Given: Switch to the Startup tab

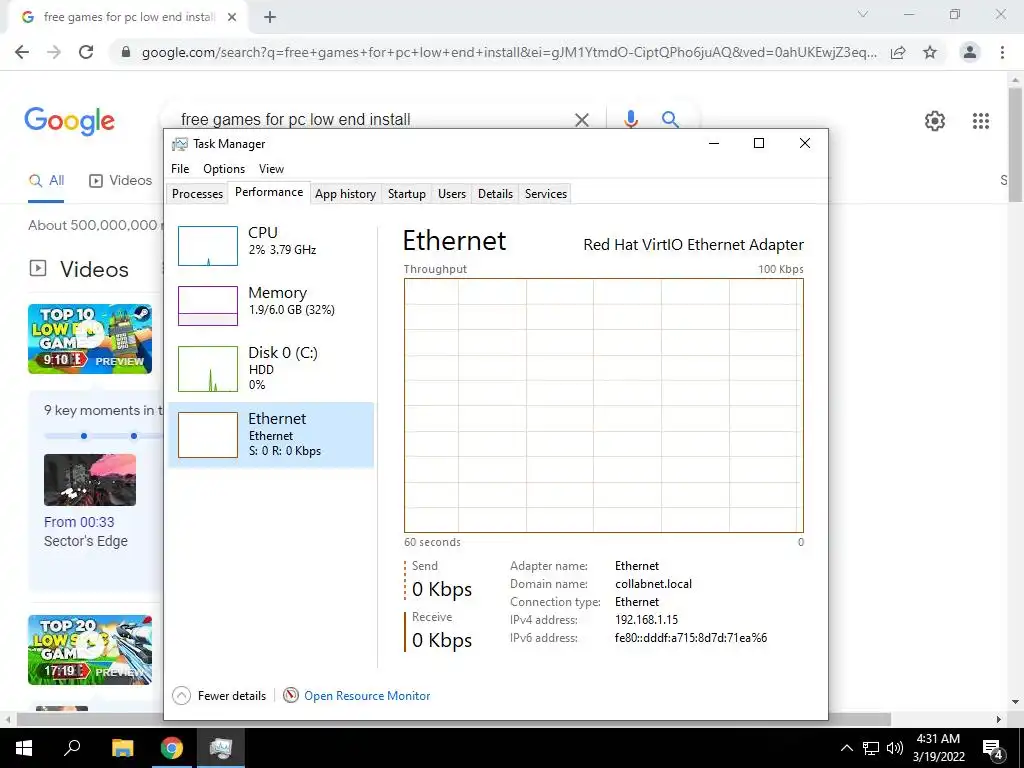Looking at the screenshot, I should (x=406, y=194).
